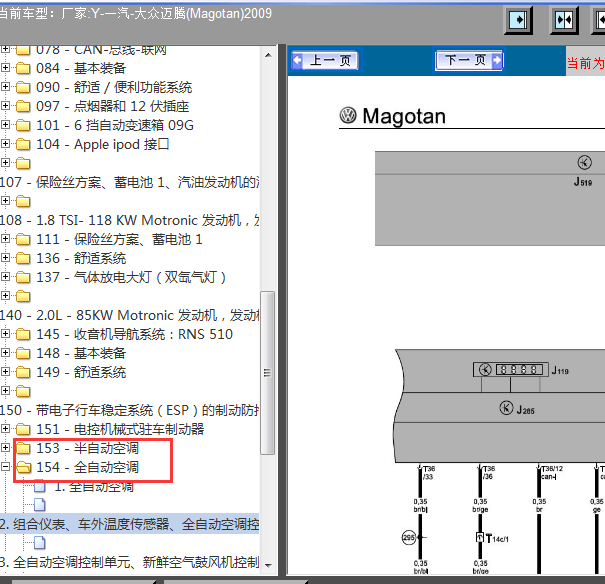Expand the 090 舒适/便利功能系统 folder
Screen dimensions: 605x584
[5, 87]
